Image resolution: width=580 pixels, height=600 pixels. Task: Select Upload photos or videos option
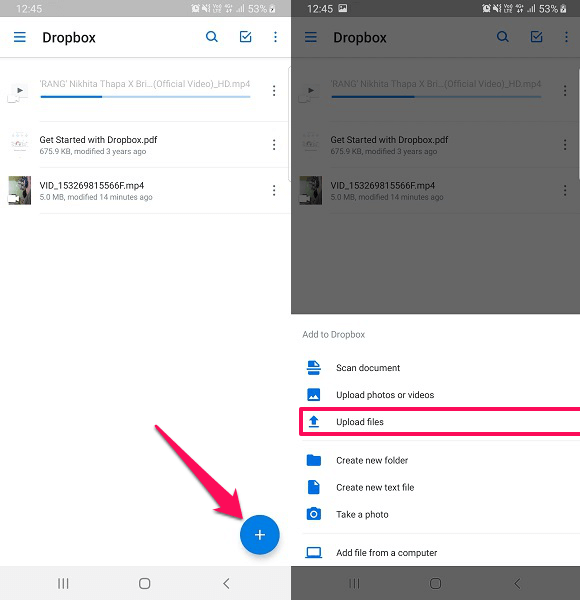point(435,395)
